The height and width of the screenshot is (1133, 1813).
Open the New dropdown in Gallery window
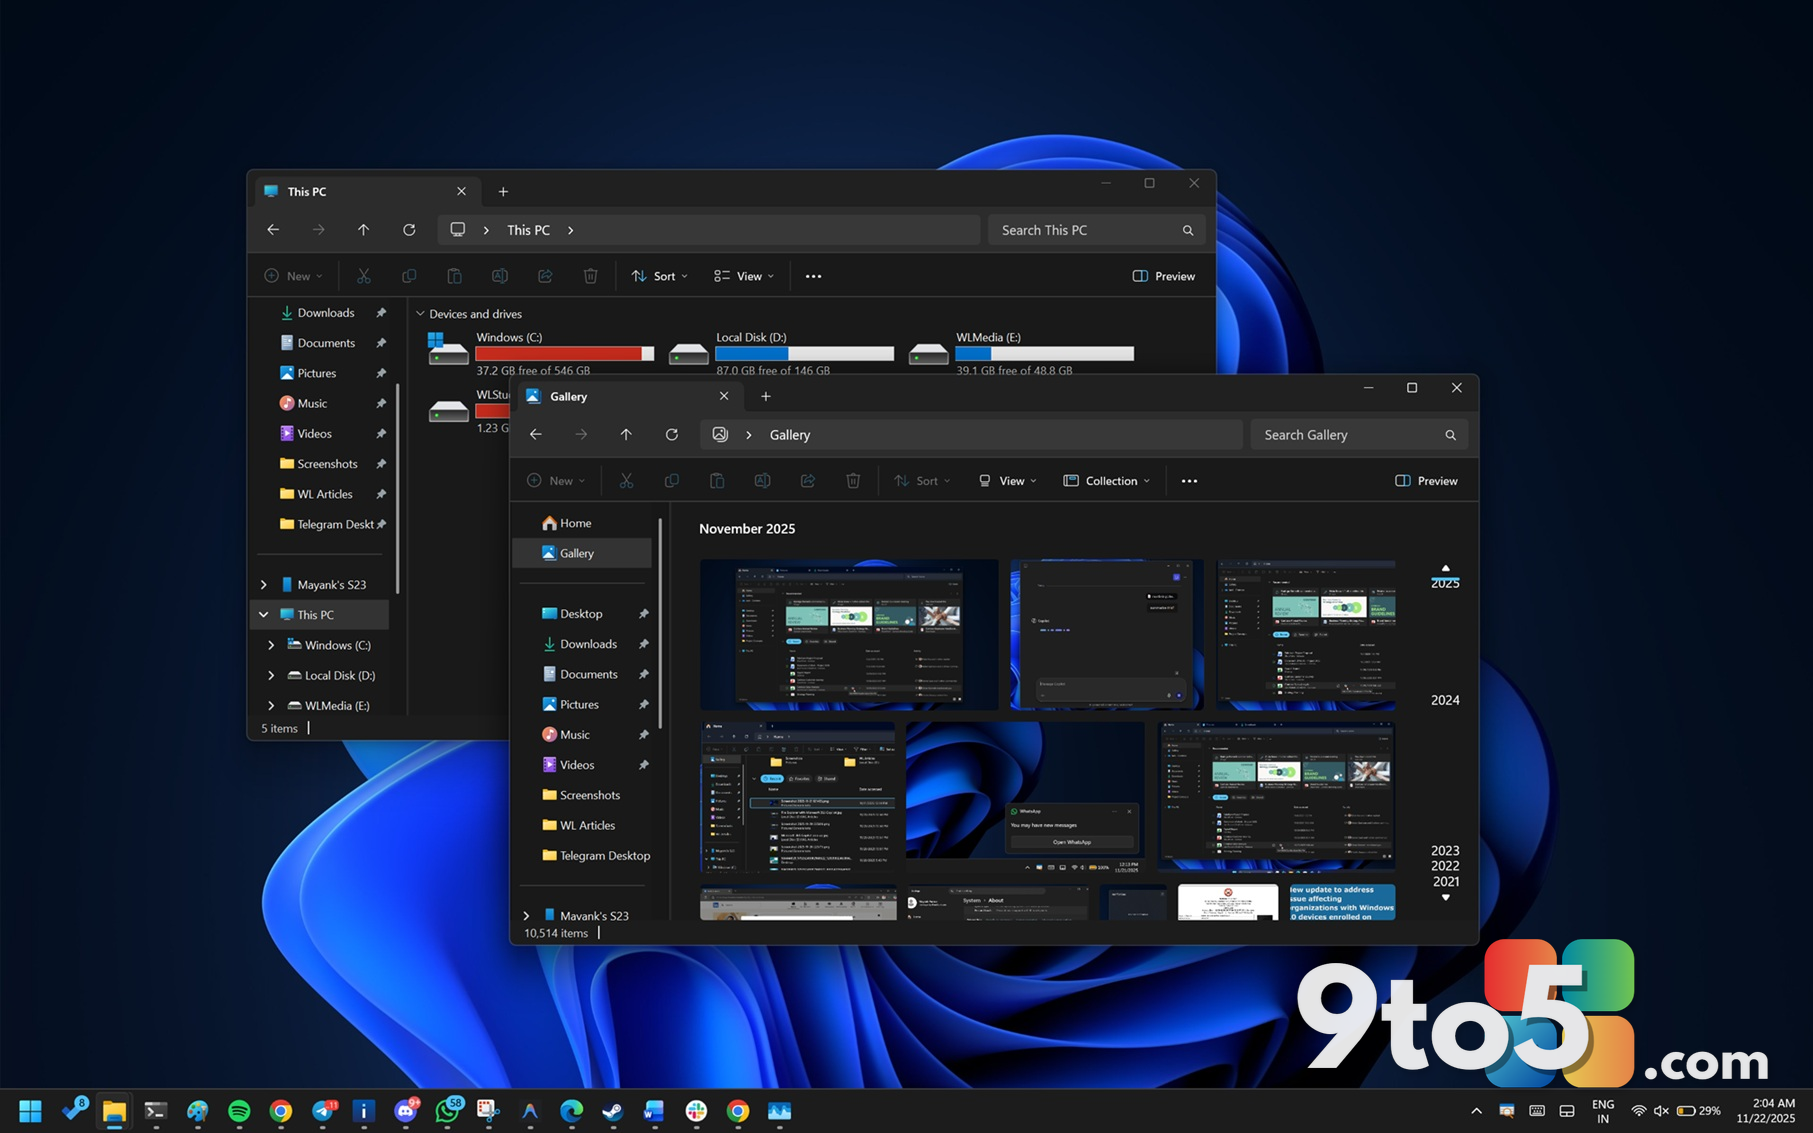tap(556, 481)
